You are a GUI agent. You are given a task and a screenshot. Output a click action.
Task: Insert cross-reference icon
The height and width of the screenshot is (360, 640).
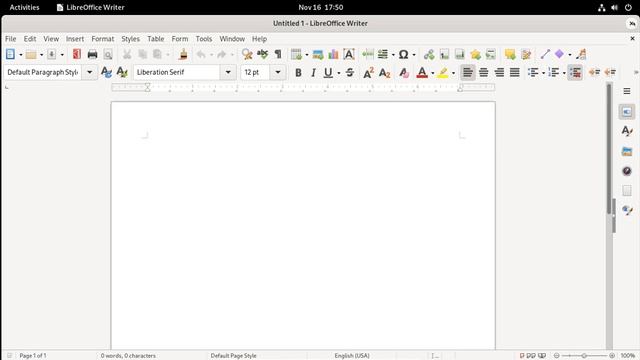491,54
